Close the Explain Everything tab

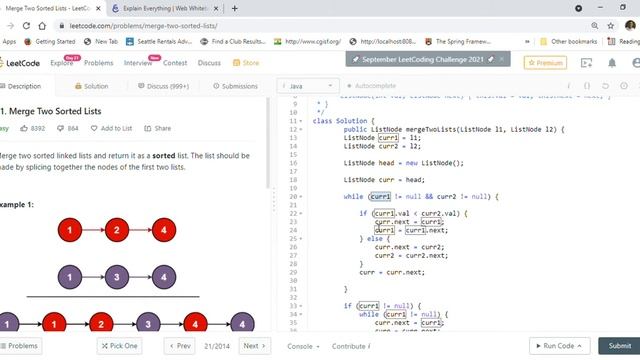pos(216,8)
